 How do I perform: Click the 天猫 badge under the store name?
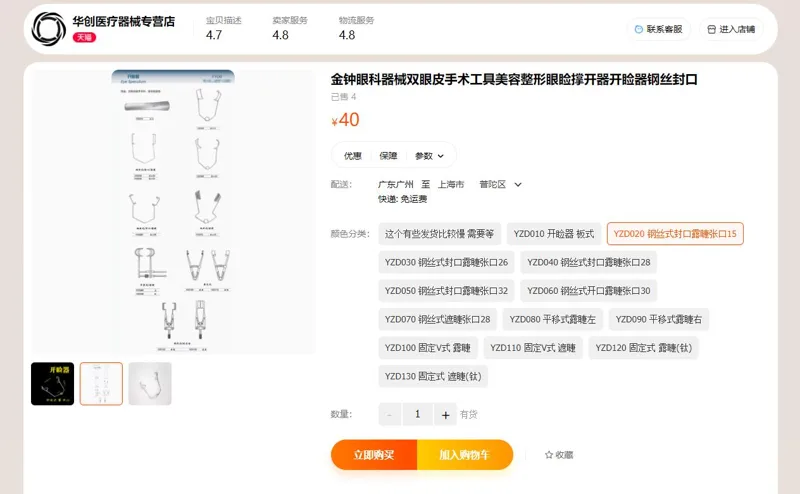84,37
